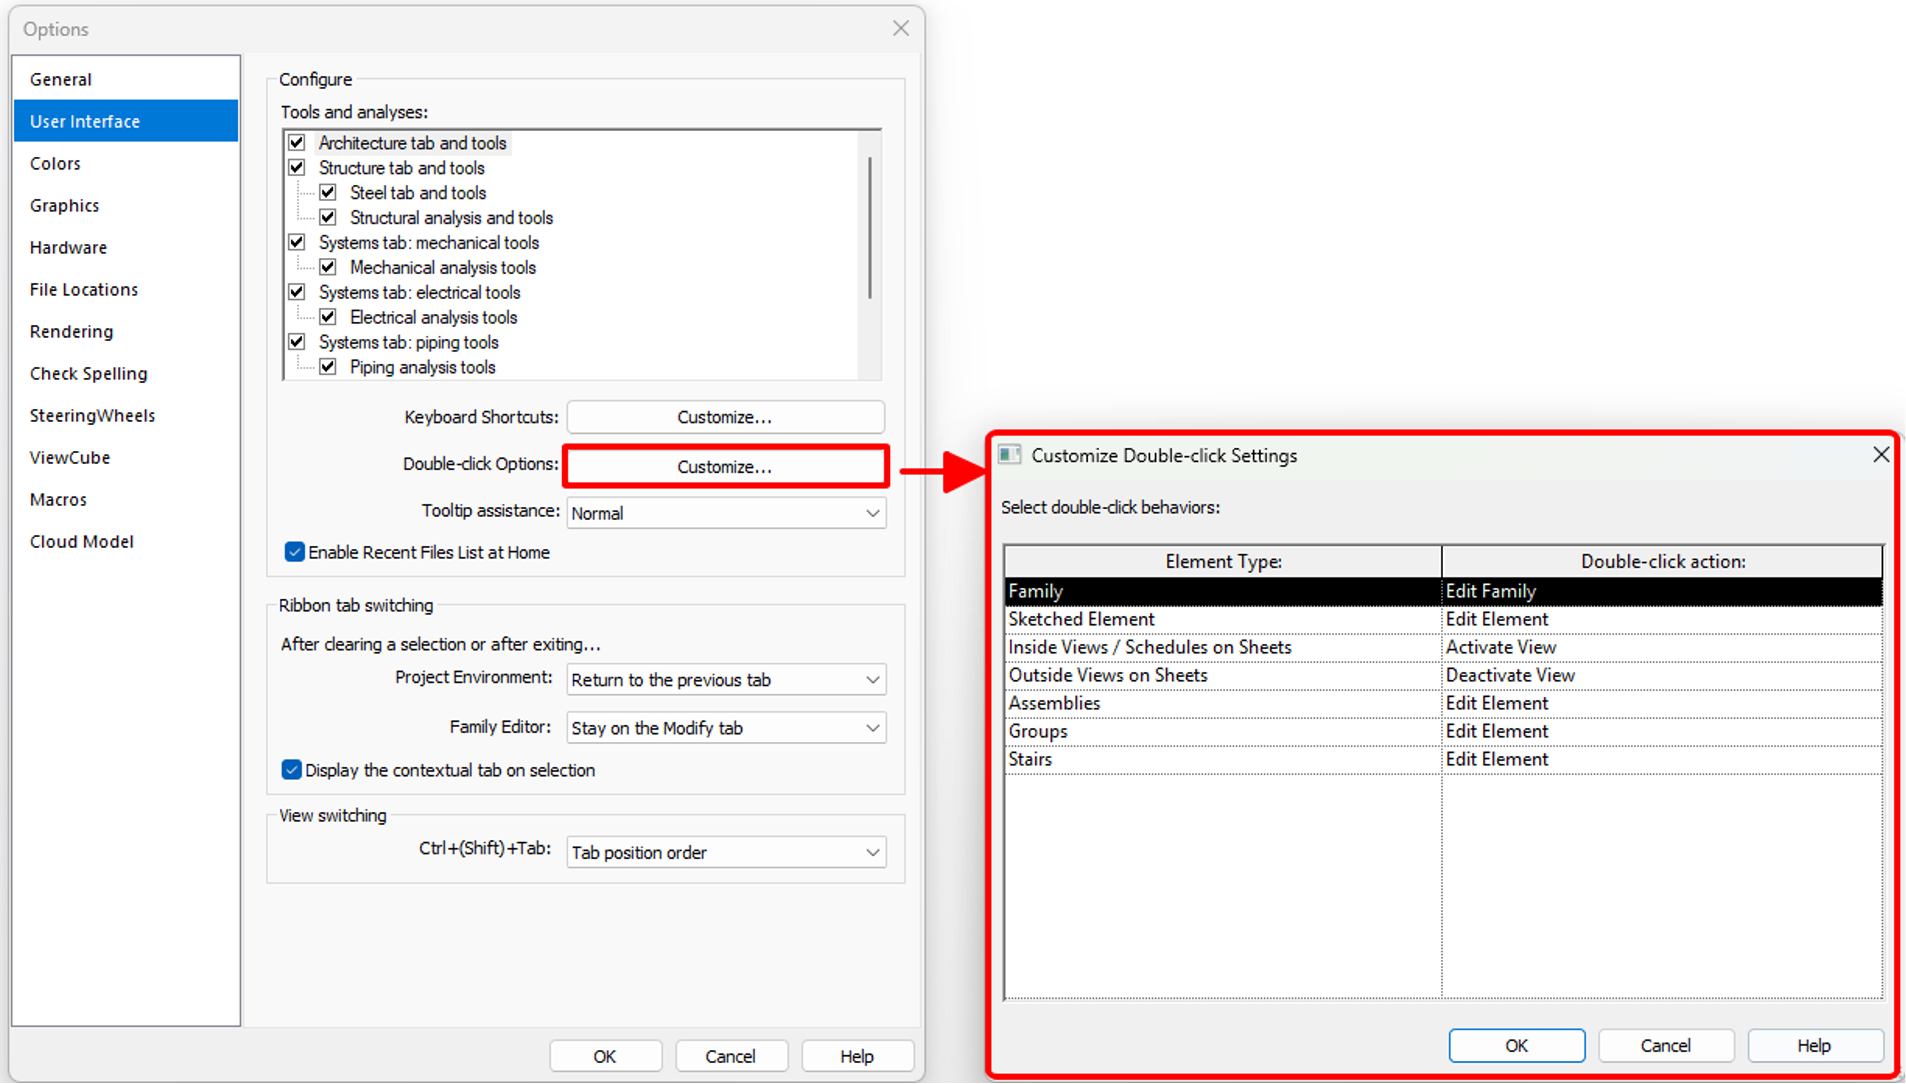Toggle Mechanical analysis tools checkbox

click(328, 267)
